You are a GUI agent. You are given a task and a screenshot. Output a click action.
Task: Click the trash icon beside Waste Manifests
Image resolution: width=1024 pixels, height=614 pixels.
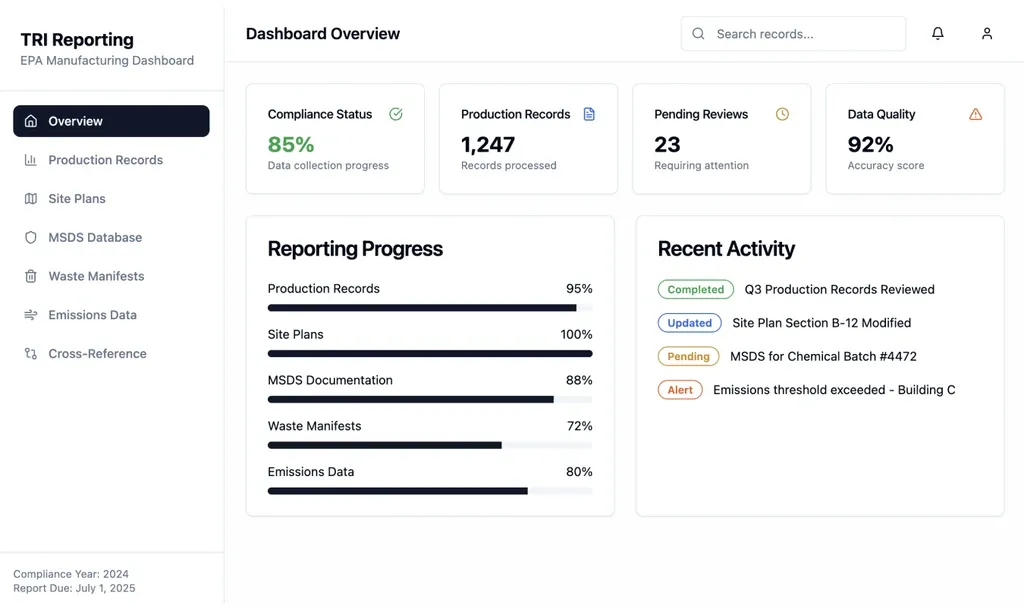(31, 276)
